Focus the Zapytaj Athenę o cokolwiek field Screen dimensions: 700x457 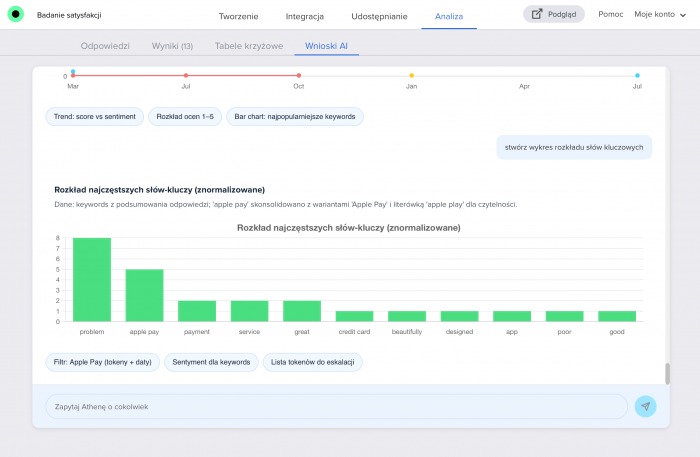pos(336,406)
